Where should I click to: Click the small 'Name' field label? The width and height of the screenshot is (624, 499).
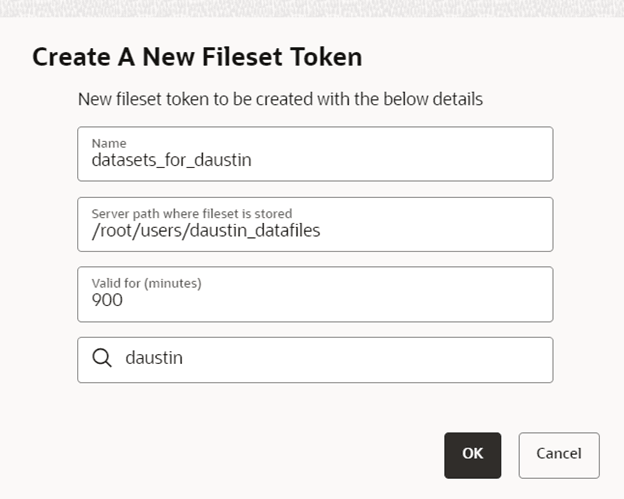109,143
